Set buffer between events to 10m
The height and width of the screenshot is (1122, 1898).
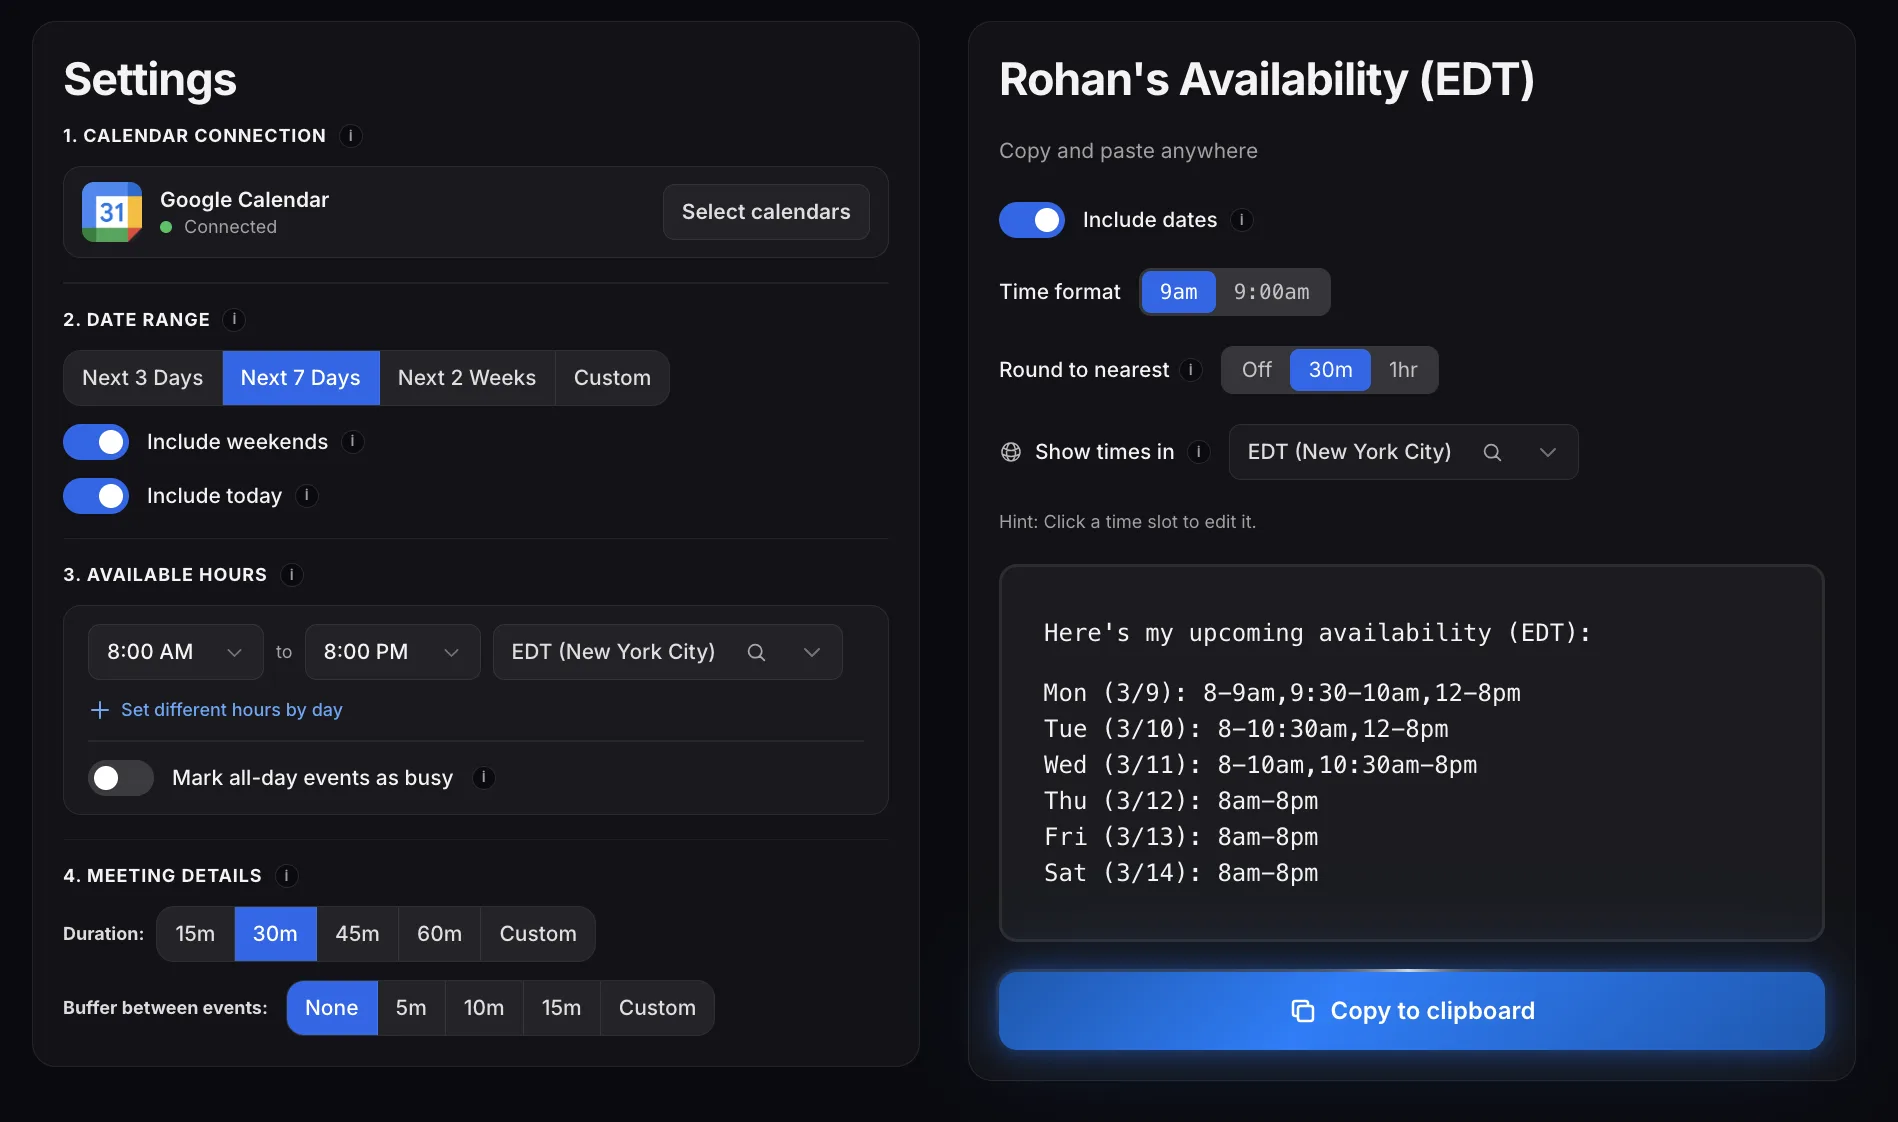pyautogui.click(x=483, y=1007)
